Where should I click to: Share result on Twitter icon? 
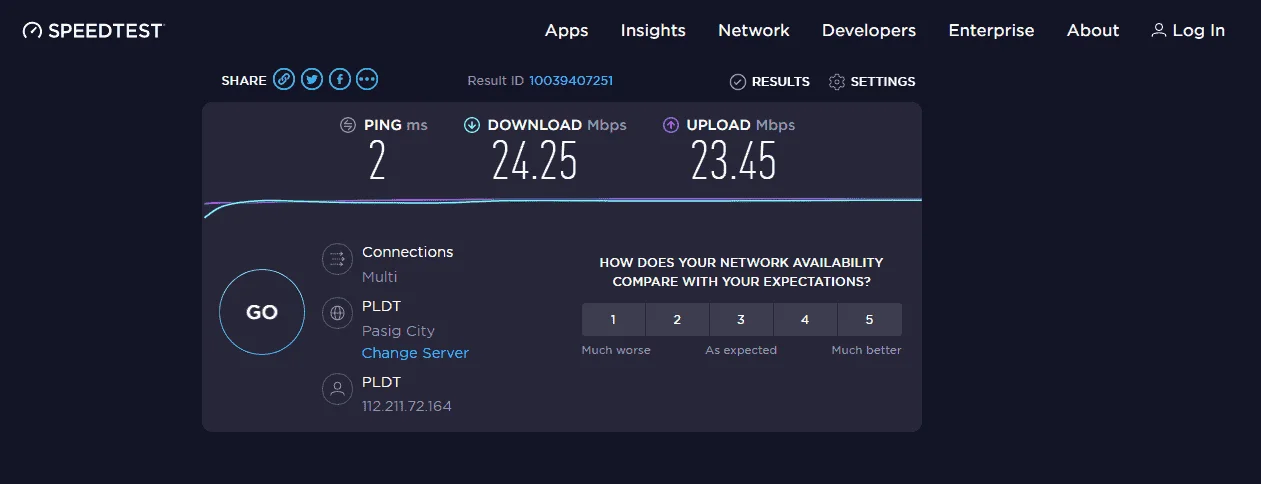313,80
